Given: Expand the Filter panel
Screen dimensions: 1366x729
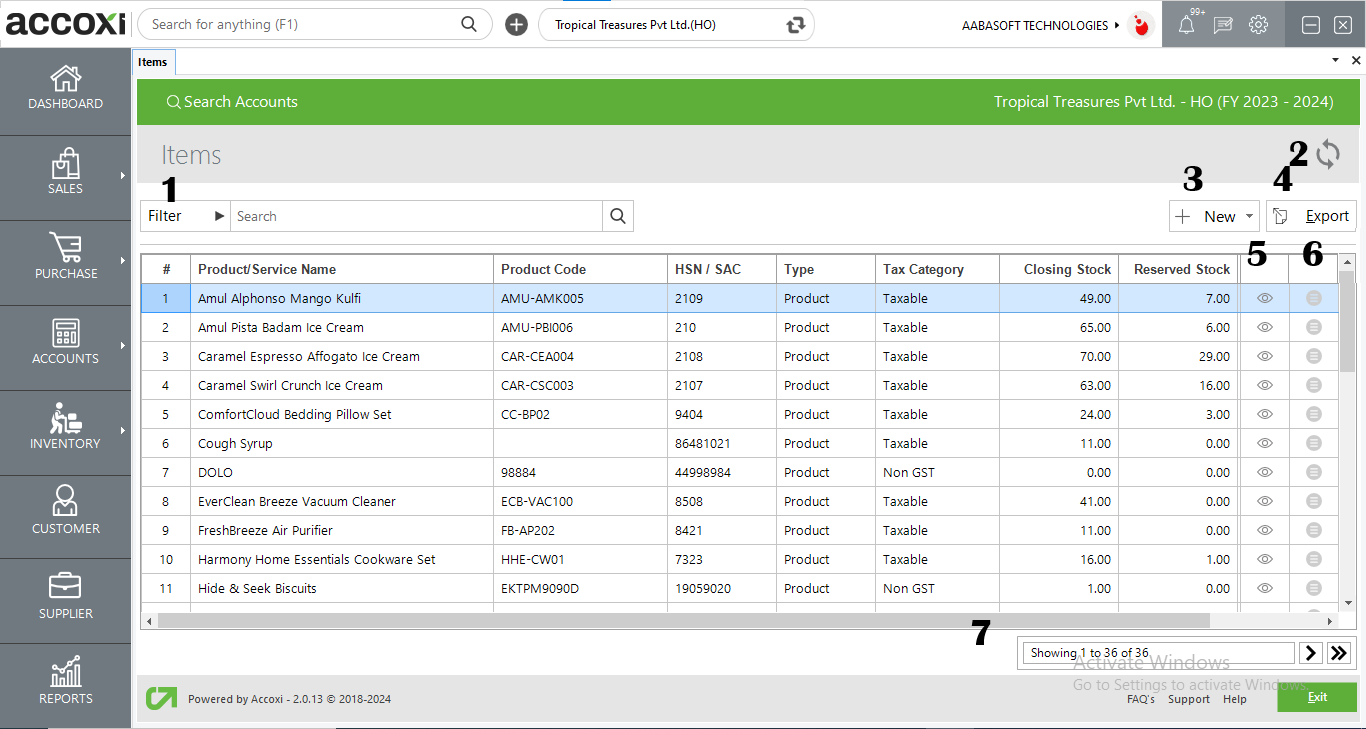Looking at the screenshot, I should (x=186, y=216).
